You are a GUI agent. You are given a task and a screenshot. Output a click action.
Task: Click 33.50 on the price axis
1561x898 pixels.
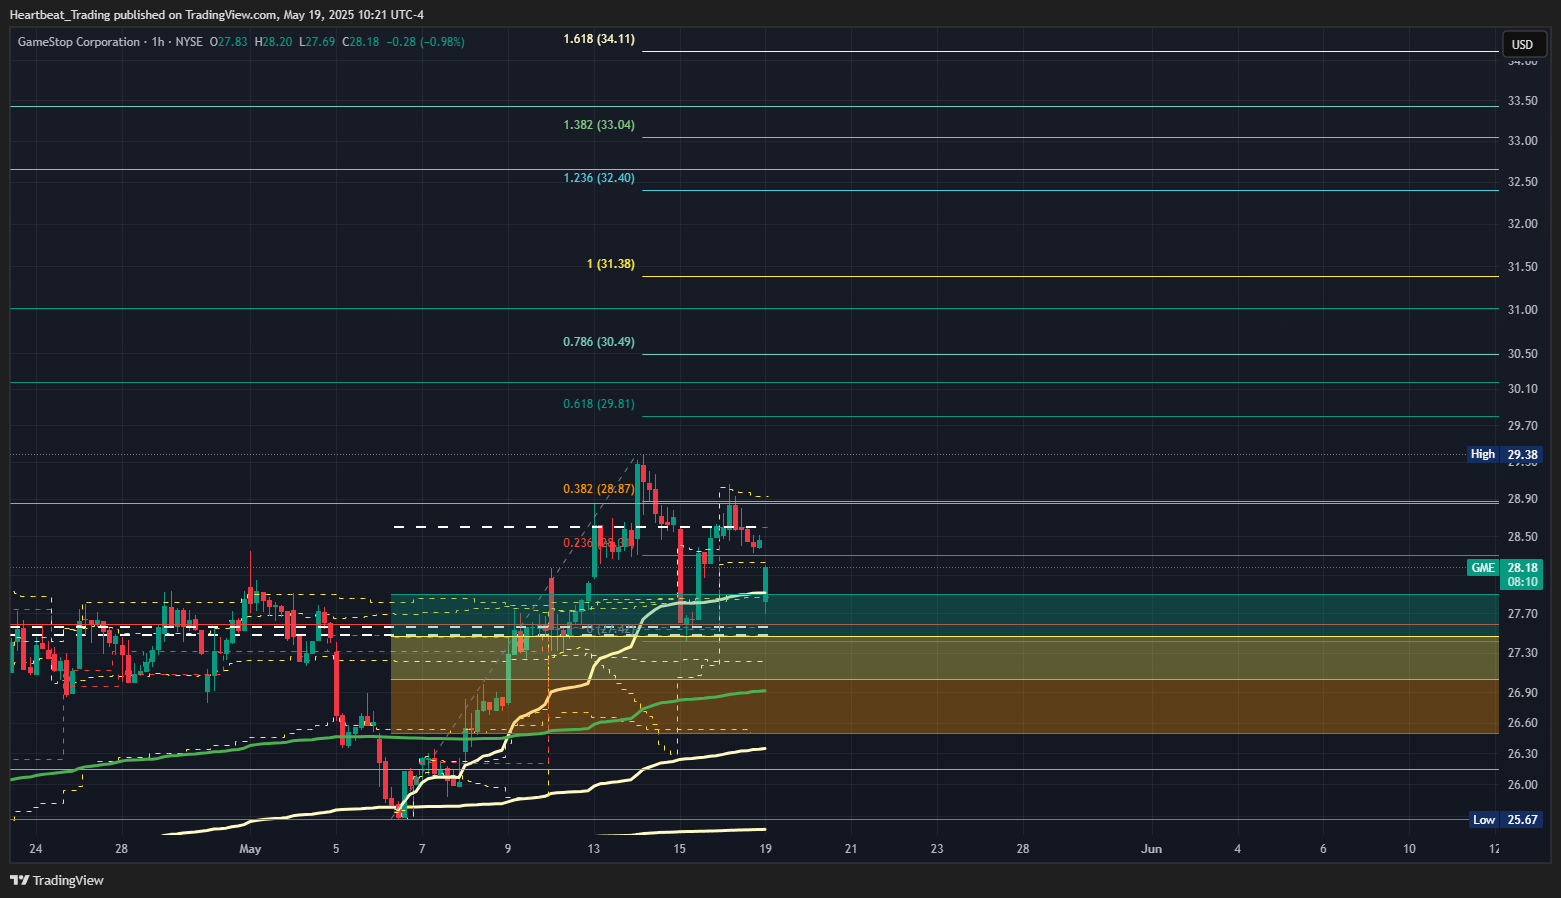coord(1523,101)
